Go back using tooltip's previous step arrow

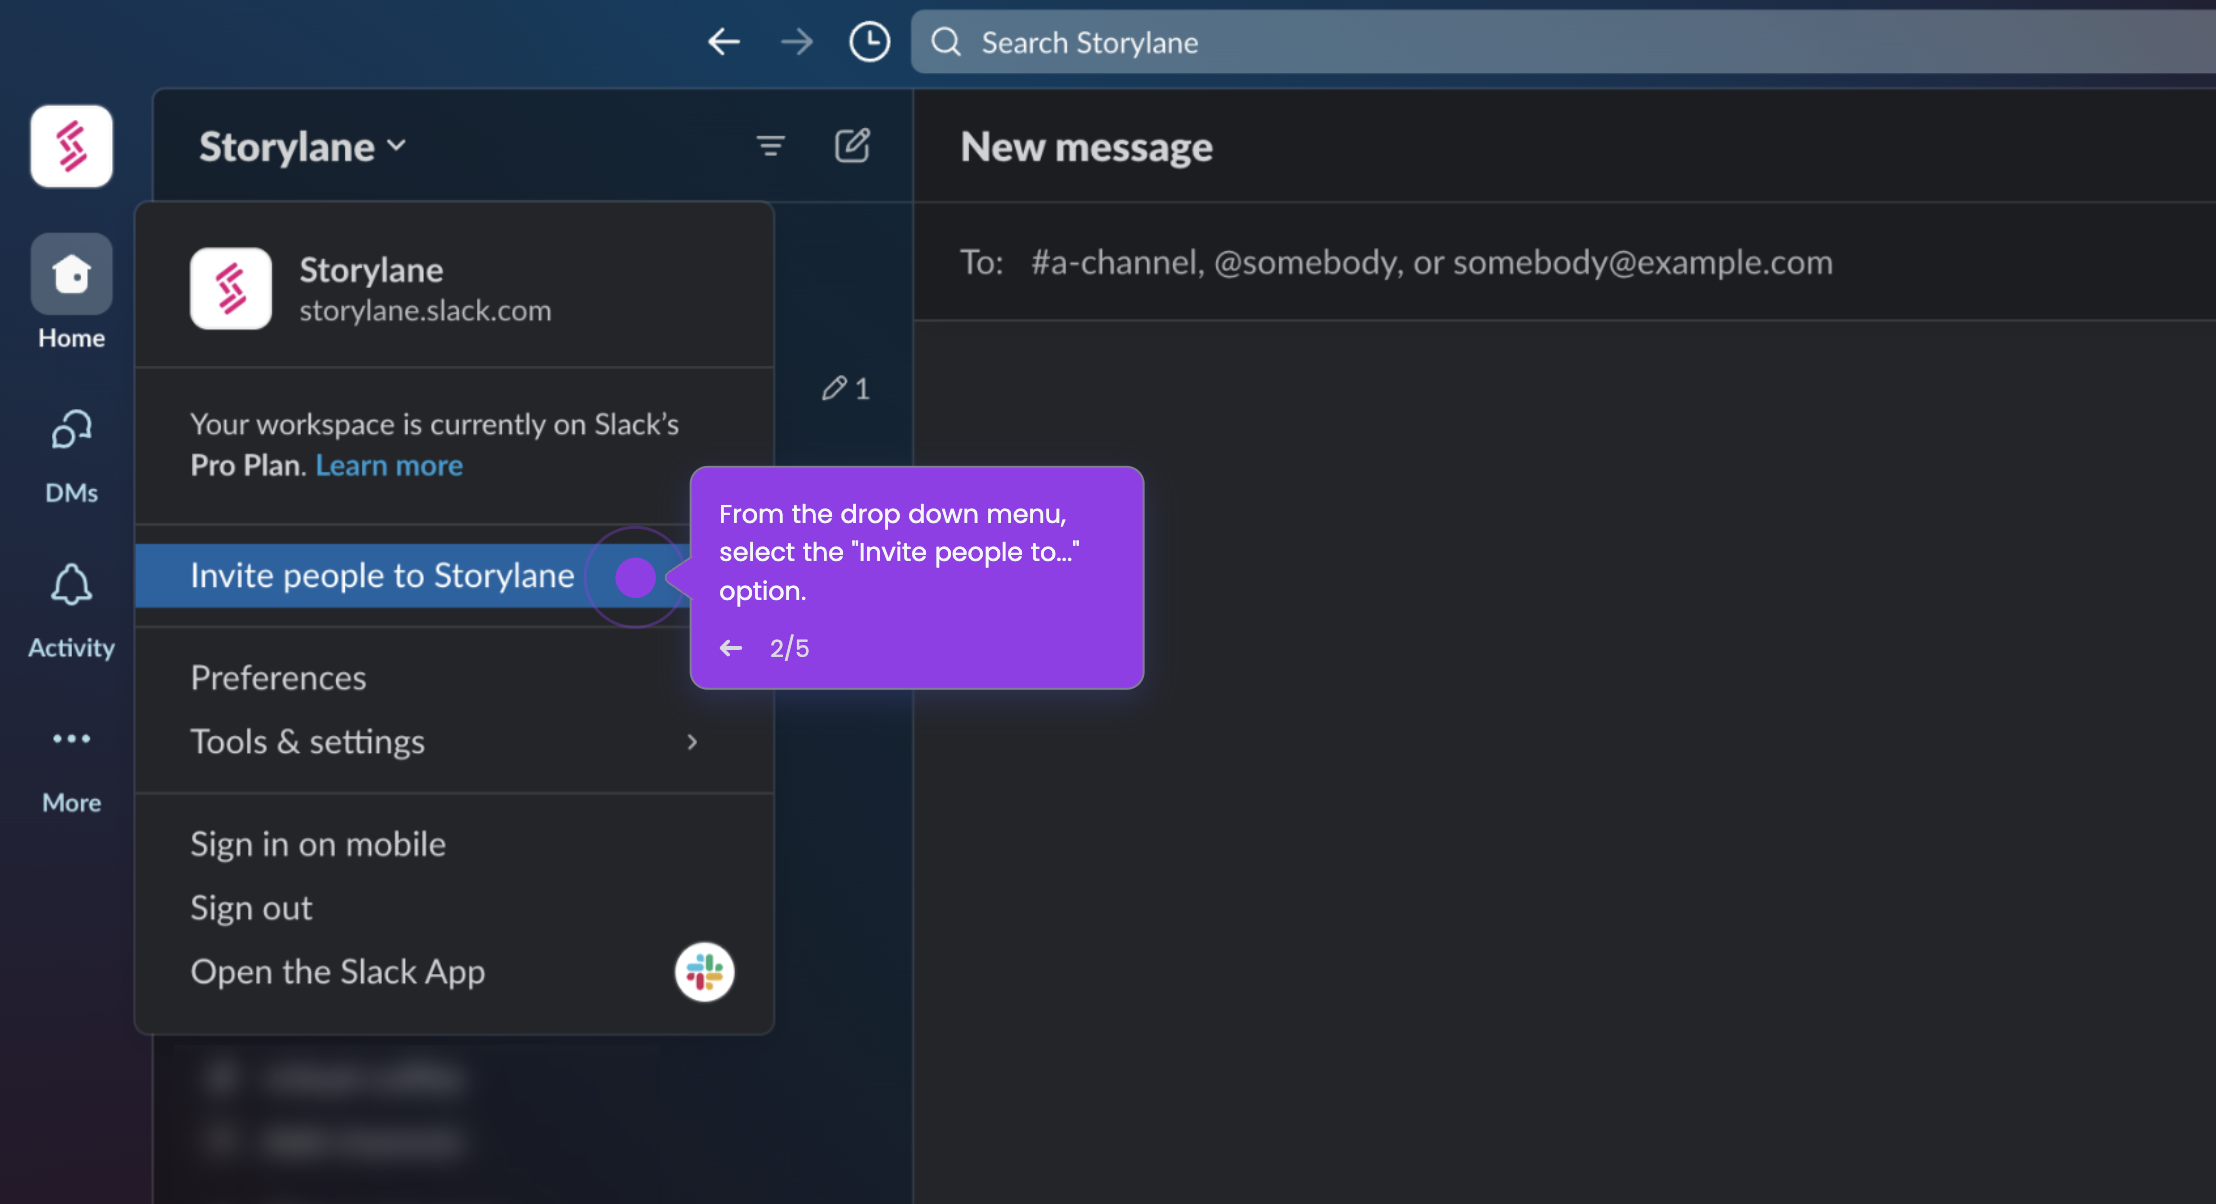point(731,648)
